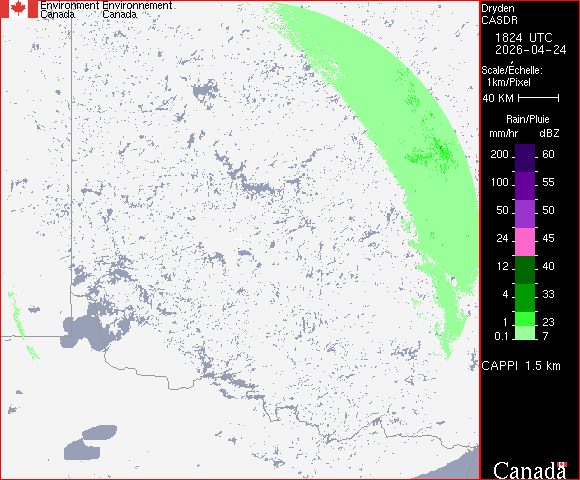
Task: Select the pale green 7 dBZ swatch
Action: coord(525,333)
